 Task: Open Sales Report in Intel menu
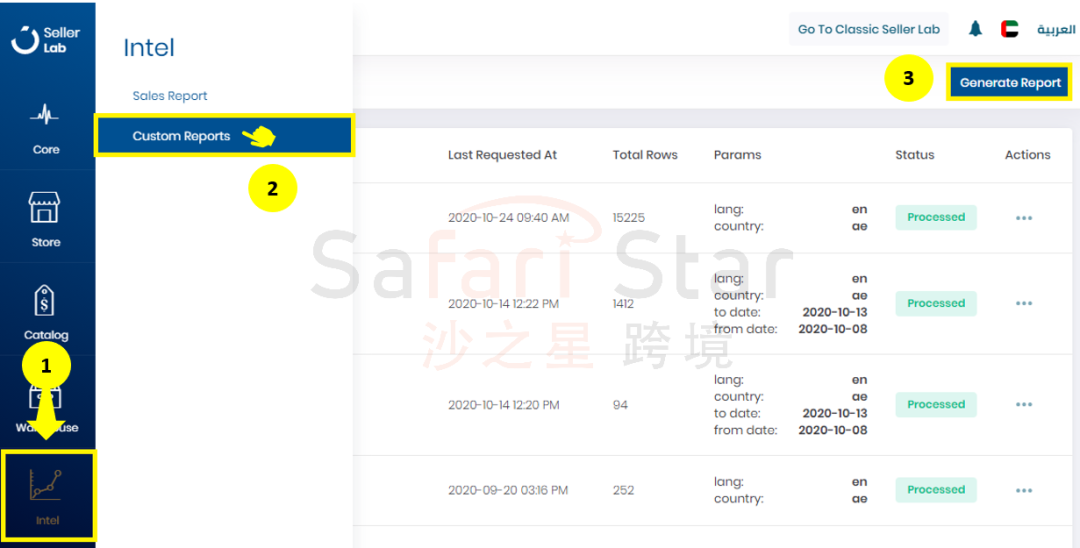pos(169,96)
